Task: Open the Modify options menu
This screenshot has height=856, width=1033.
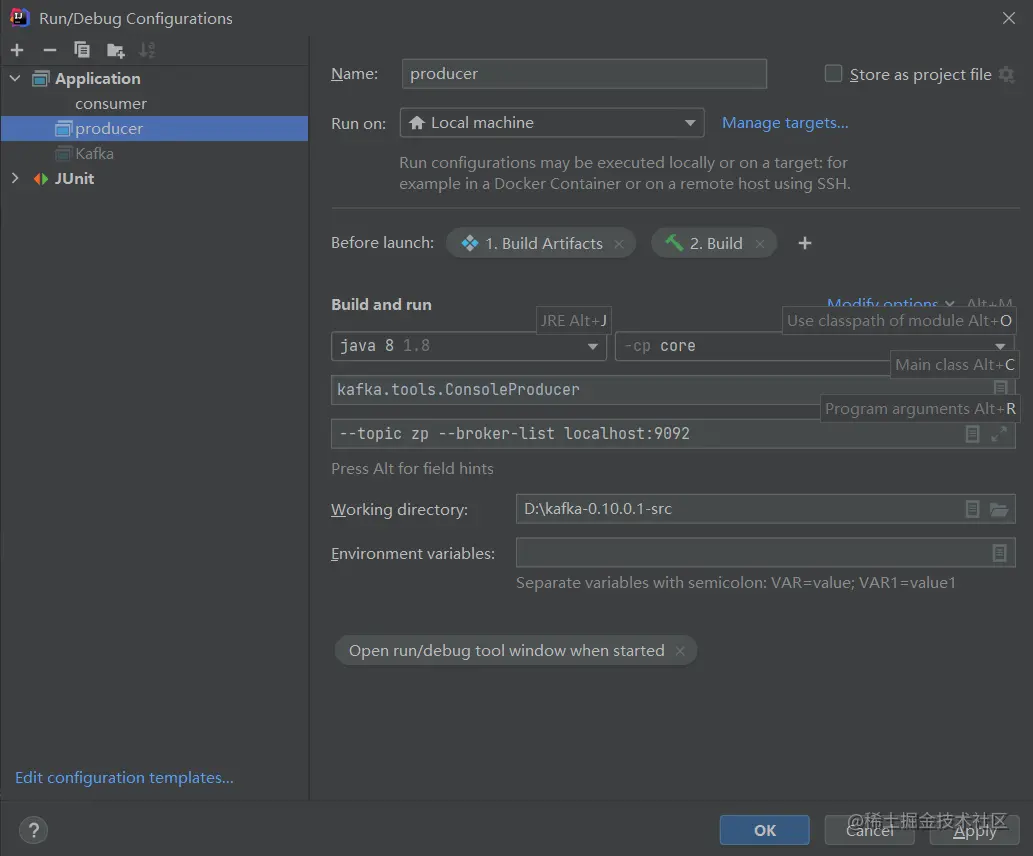Action: click(890, 304)
